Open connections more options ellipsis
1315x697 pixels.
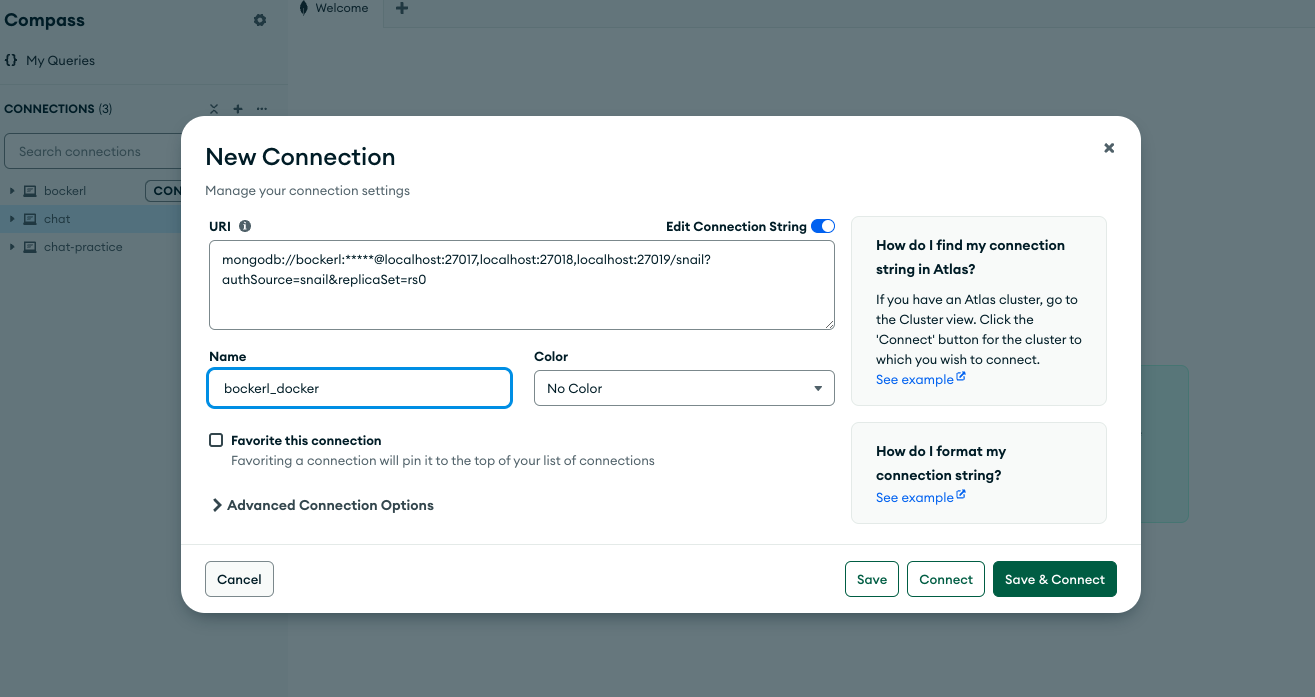[262, 109]
